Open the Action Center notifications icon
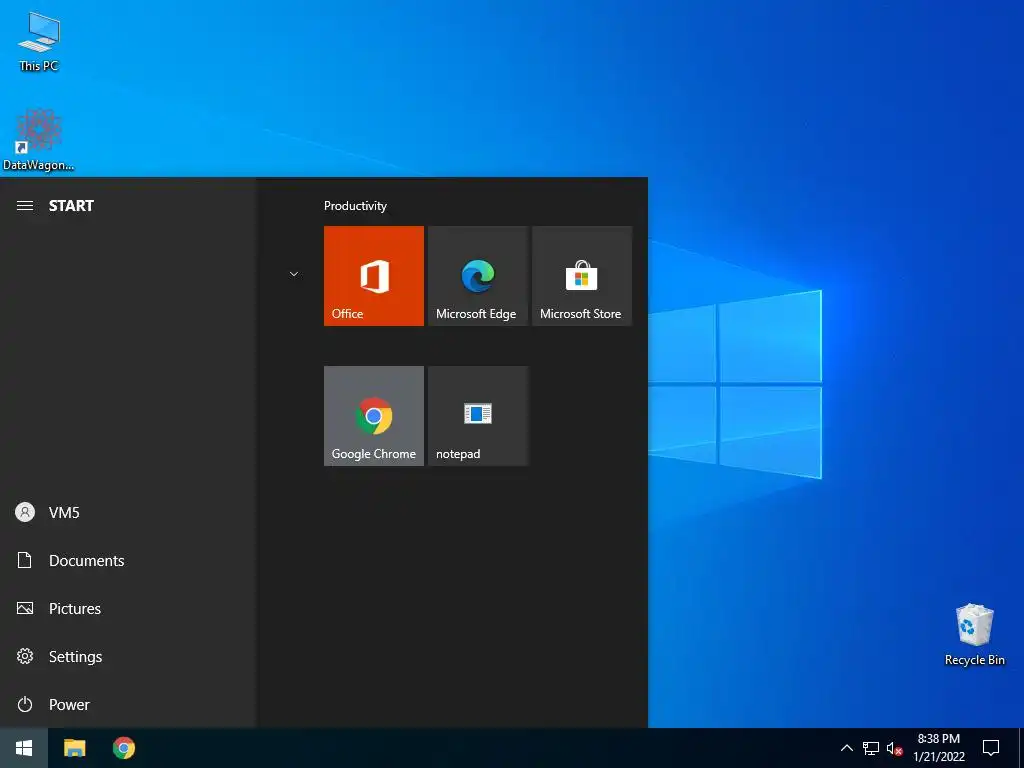 click(991, 748)
